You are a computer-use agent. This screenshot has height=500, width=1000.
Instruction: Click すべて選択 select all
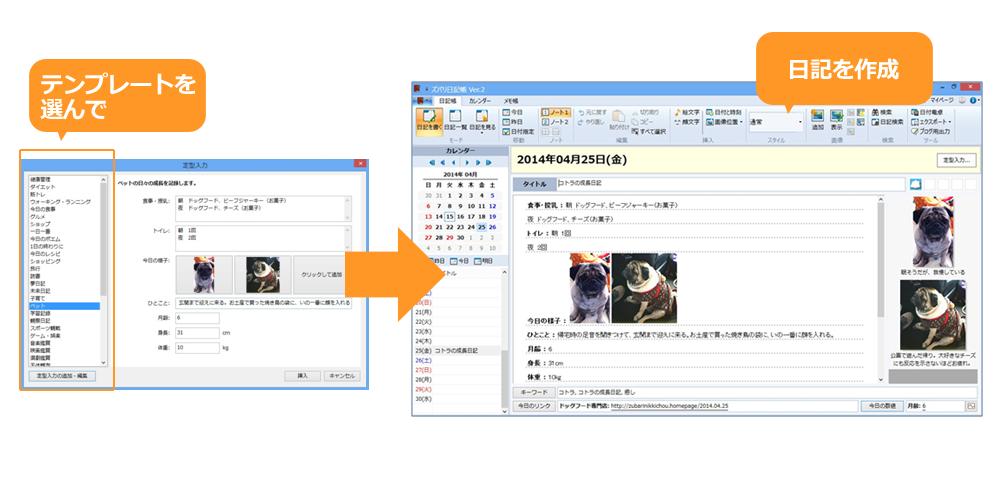pos(649,131)
